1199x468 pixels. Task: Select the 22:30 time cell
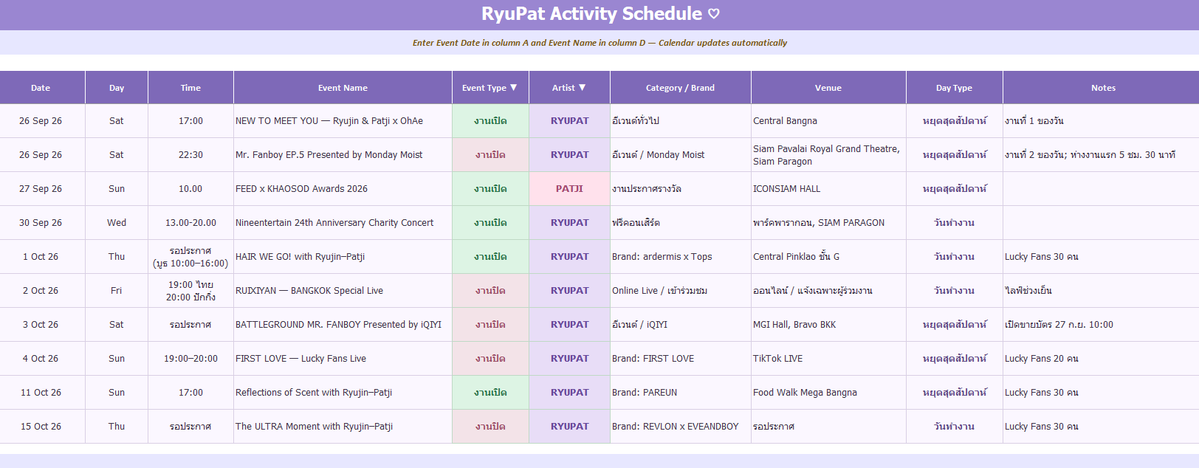pos(191,154)
